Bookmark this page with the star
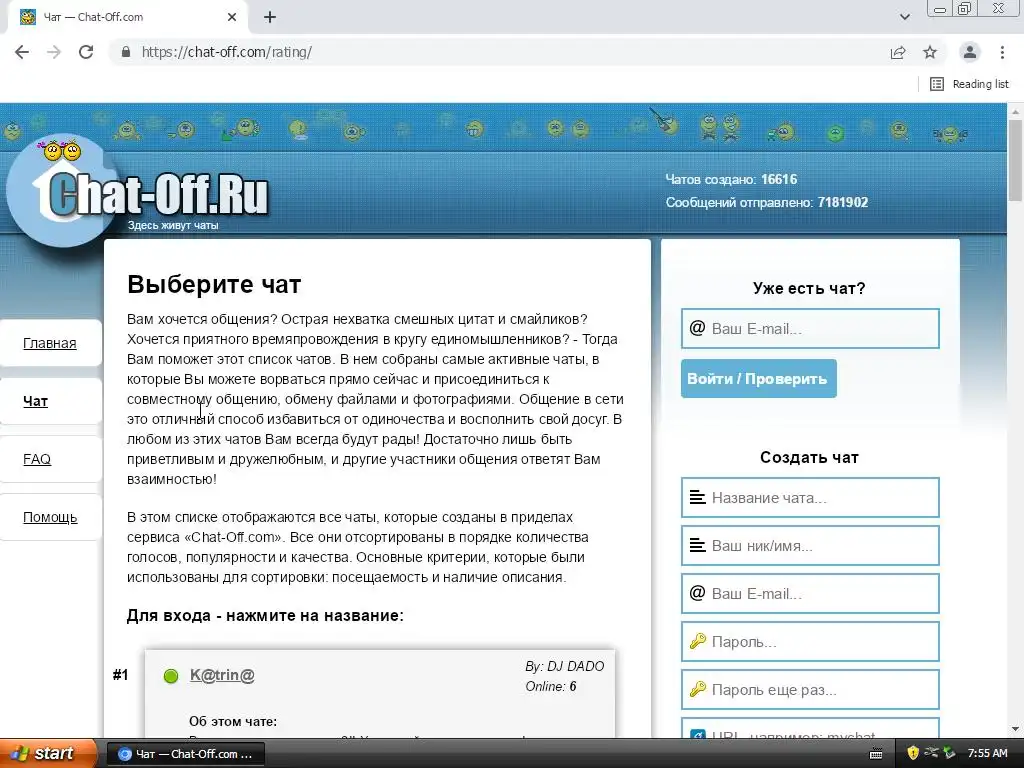 point(930,52)
